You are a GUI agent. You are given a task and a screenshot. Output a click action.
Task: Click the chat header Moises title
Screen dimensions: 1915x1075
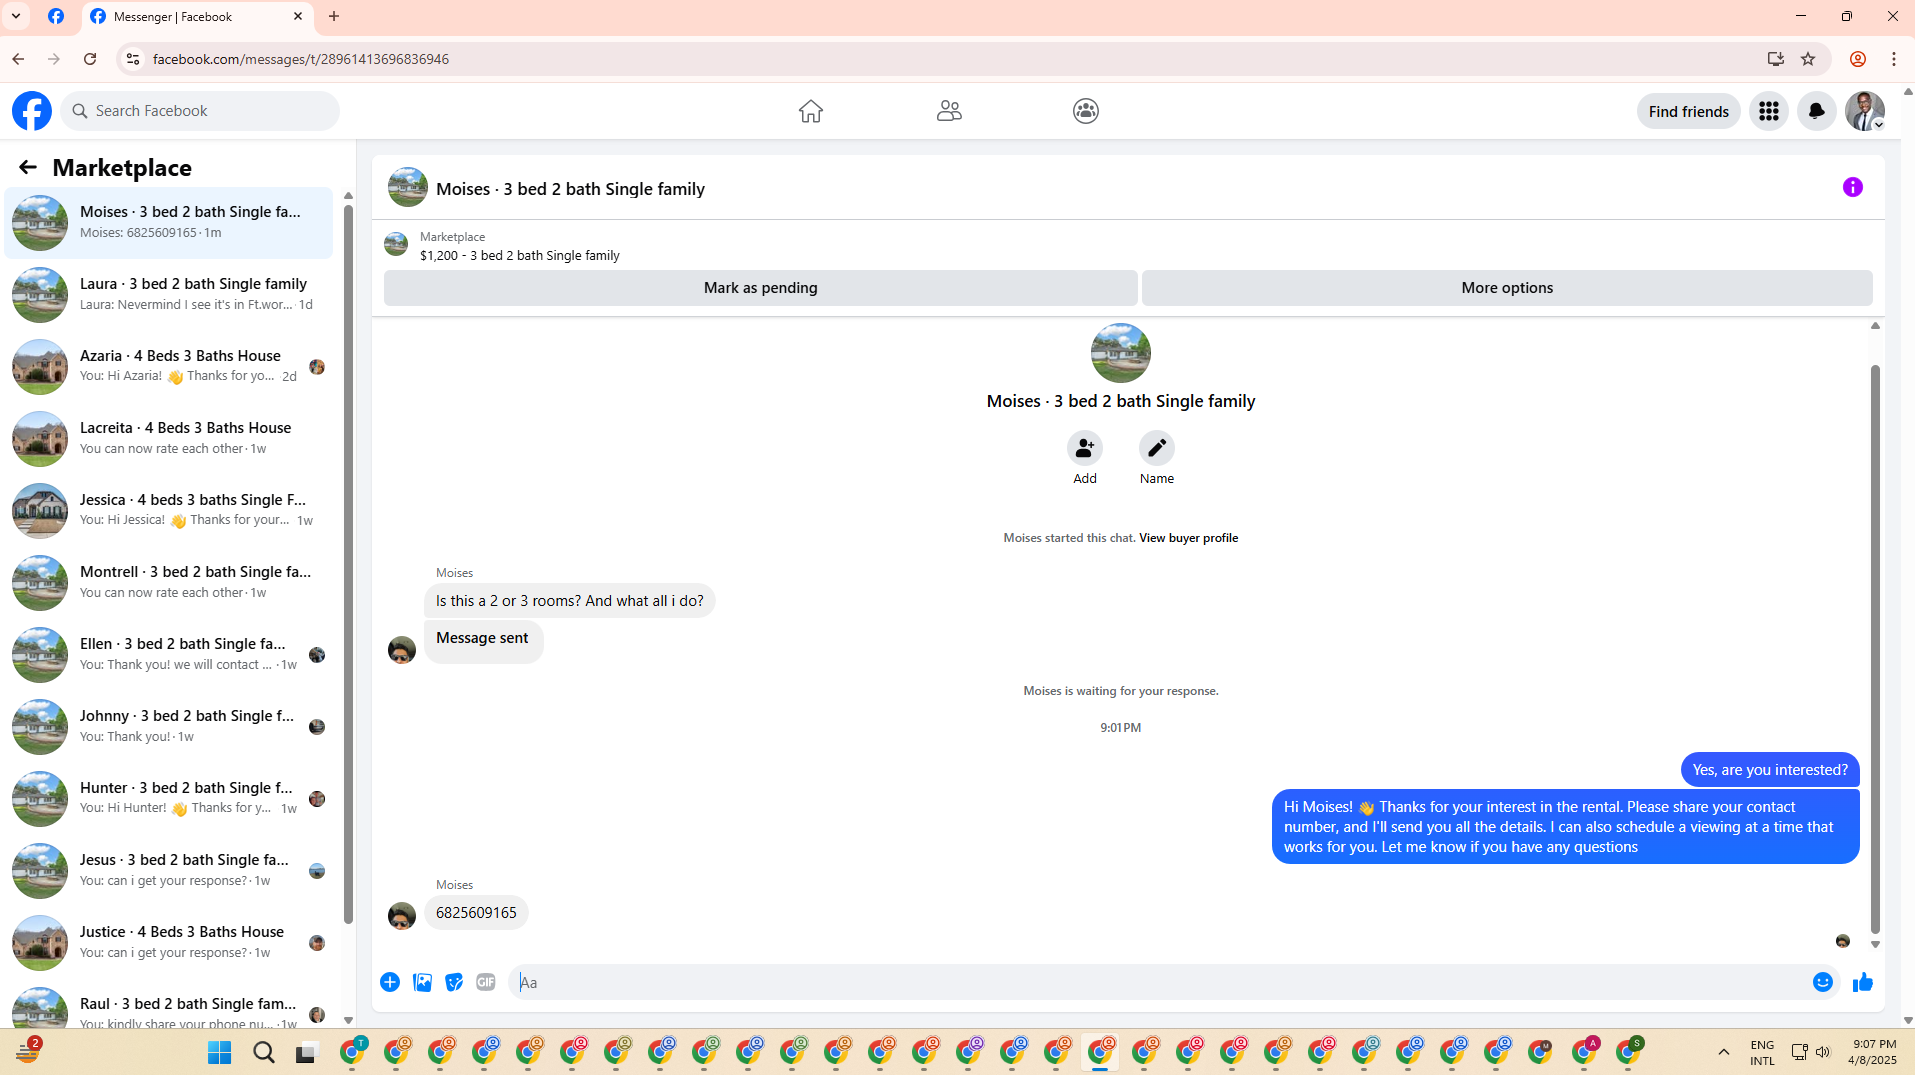tap(570, 189)
